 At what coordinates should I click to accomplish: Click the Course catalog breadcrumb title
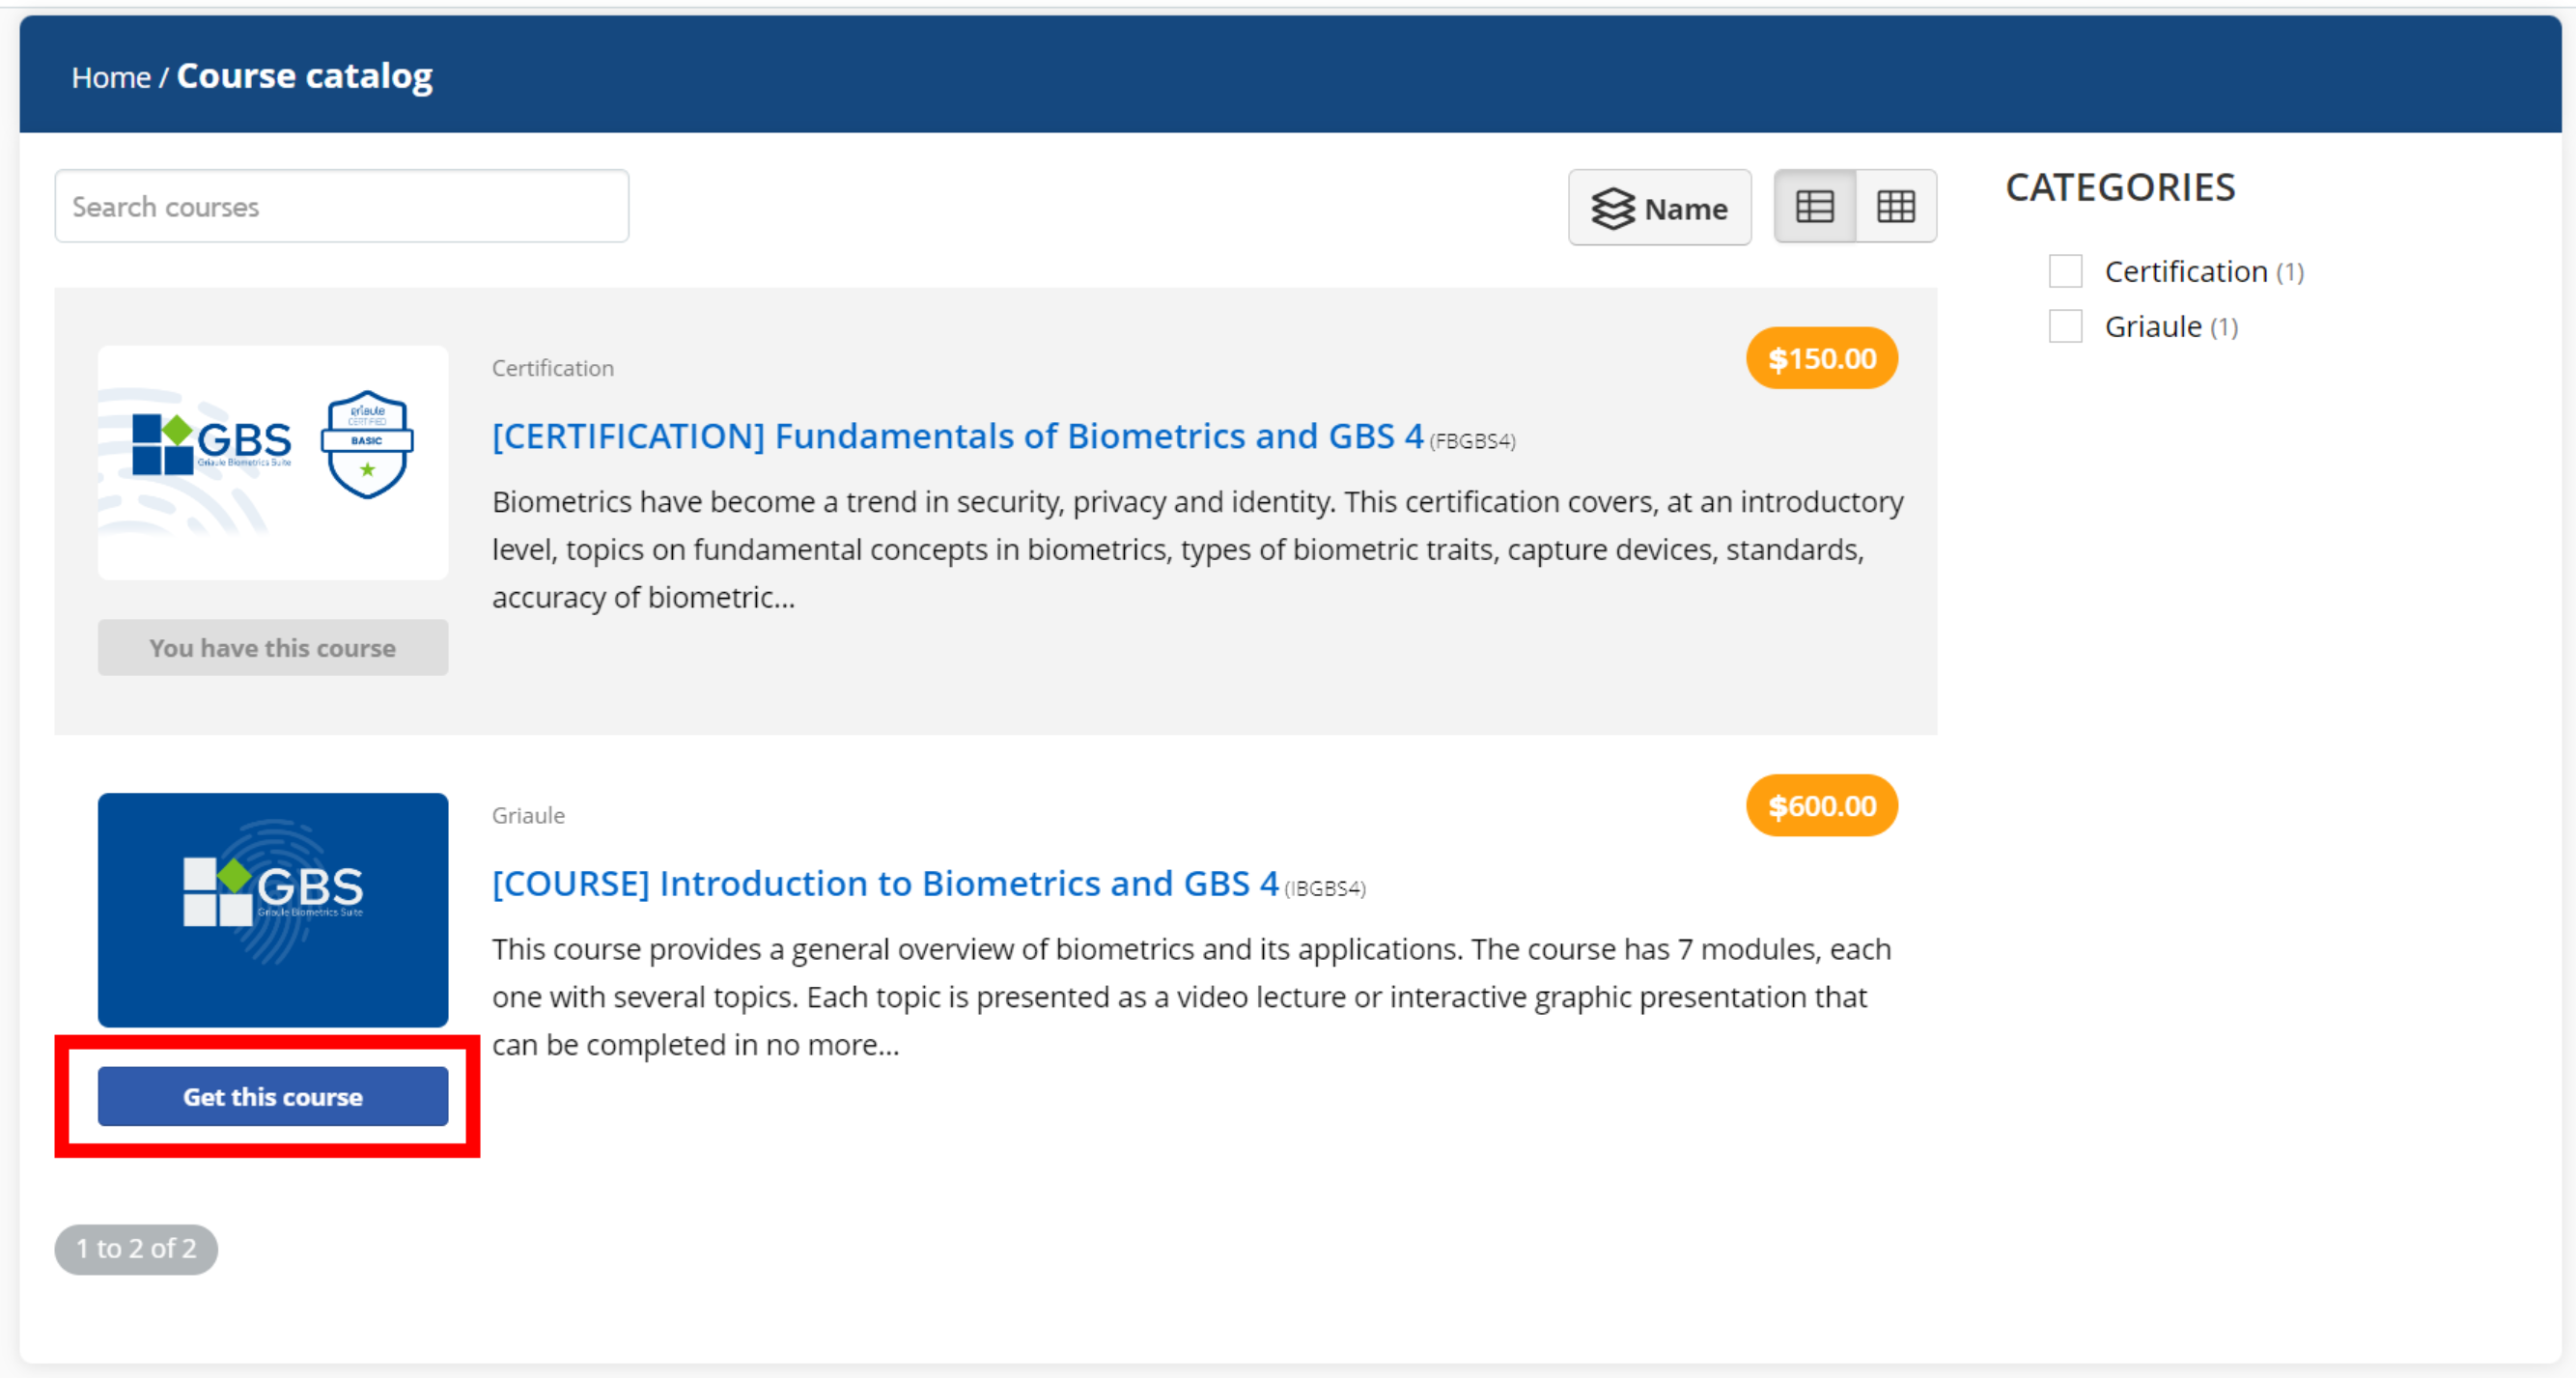coord(305,76)
